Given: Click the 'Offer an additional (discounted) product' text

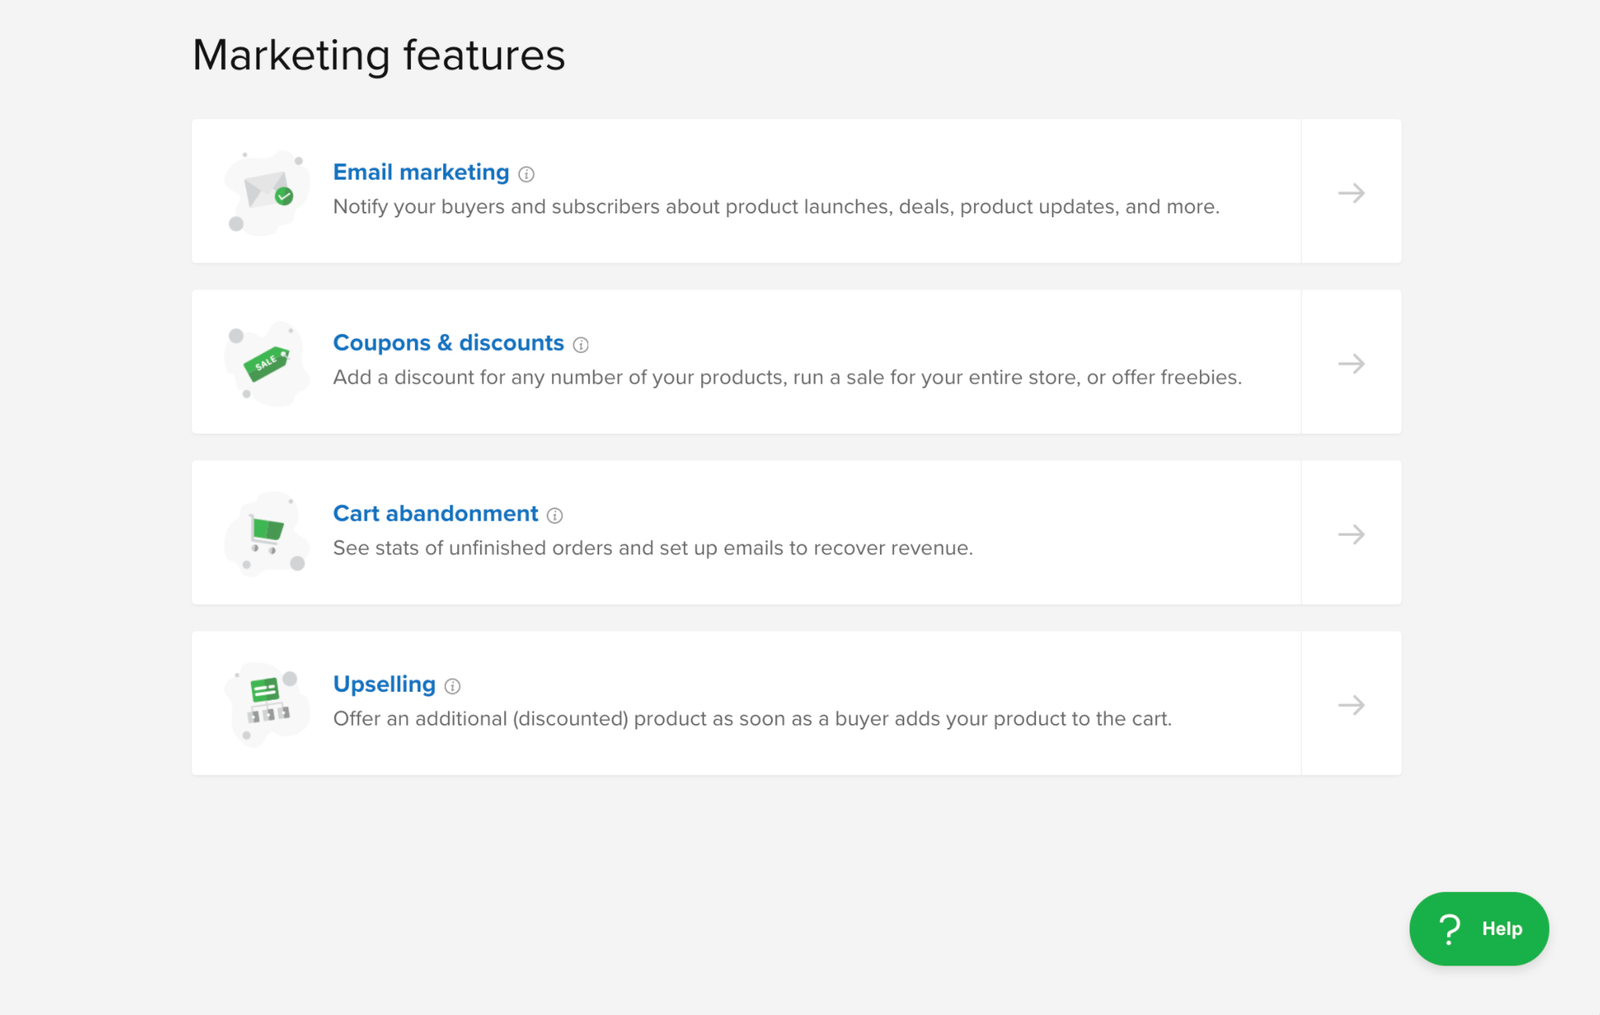Looking at the screenshot, I should 752,719.
